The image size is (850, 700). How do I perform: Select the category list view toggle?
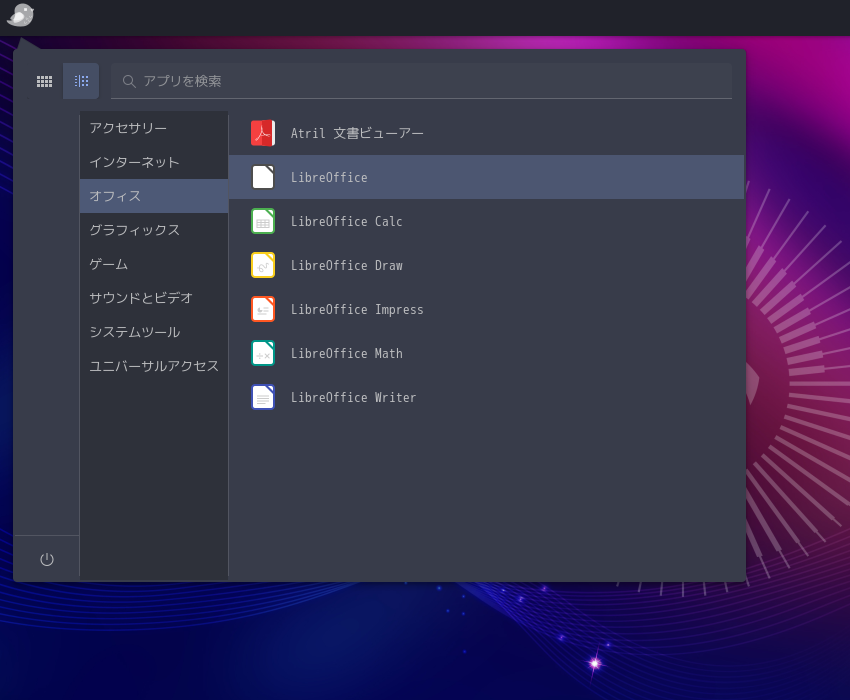click(81, 81)
